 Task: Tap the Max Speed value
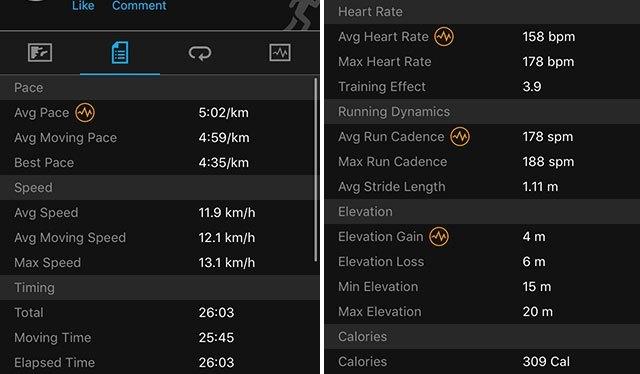point(227,263)
